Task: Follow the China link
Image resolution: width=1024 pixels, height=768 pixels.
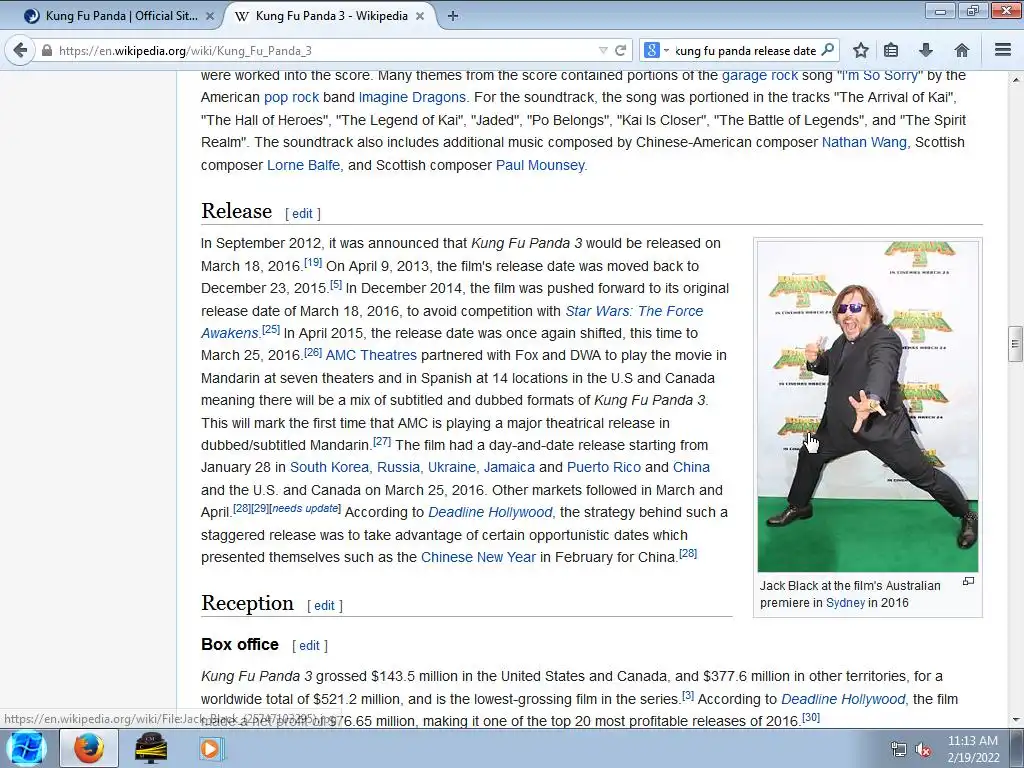Action: [691, 468]
